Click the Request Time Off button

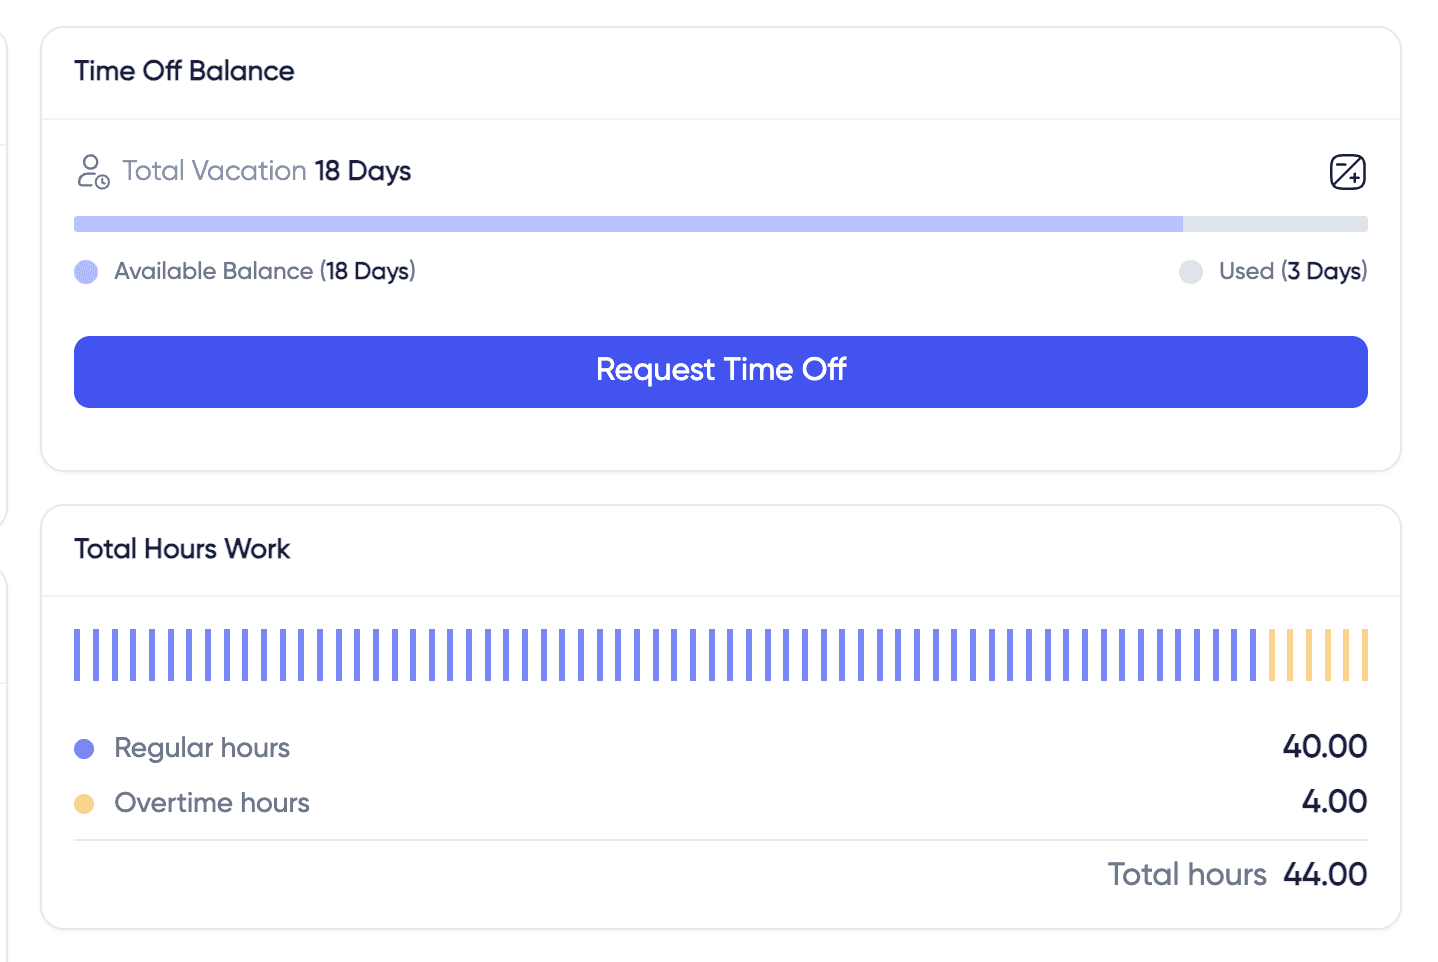click(x=720, y=371)
